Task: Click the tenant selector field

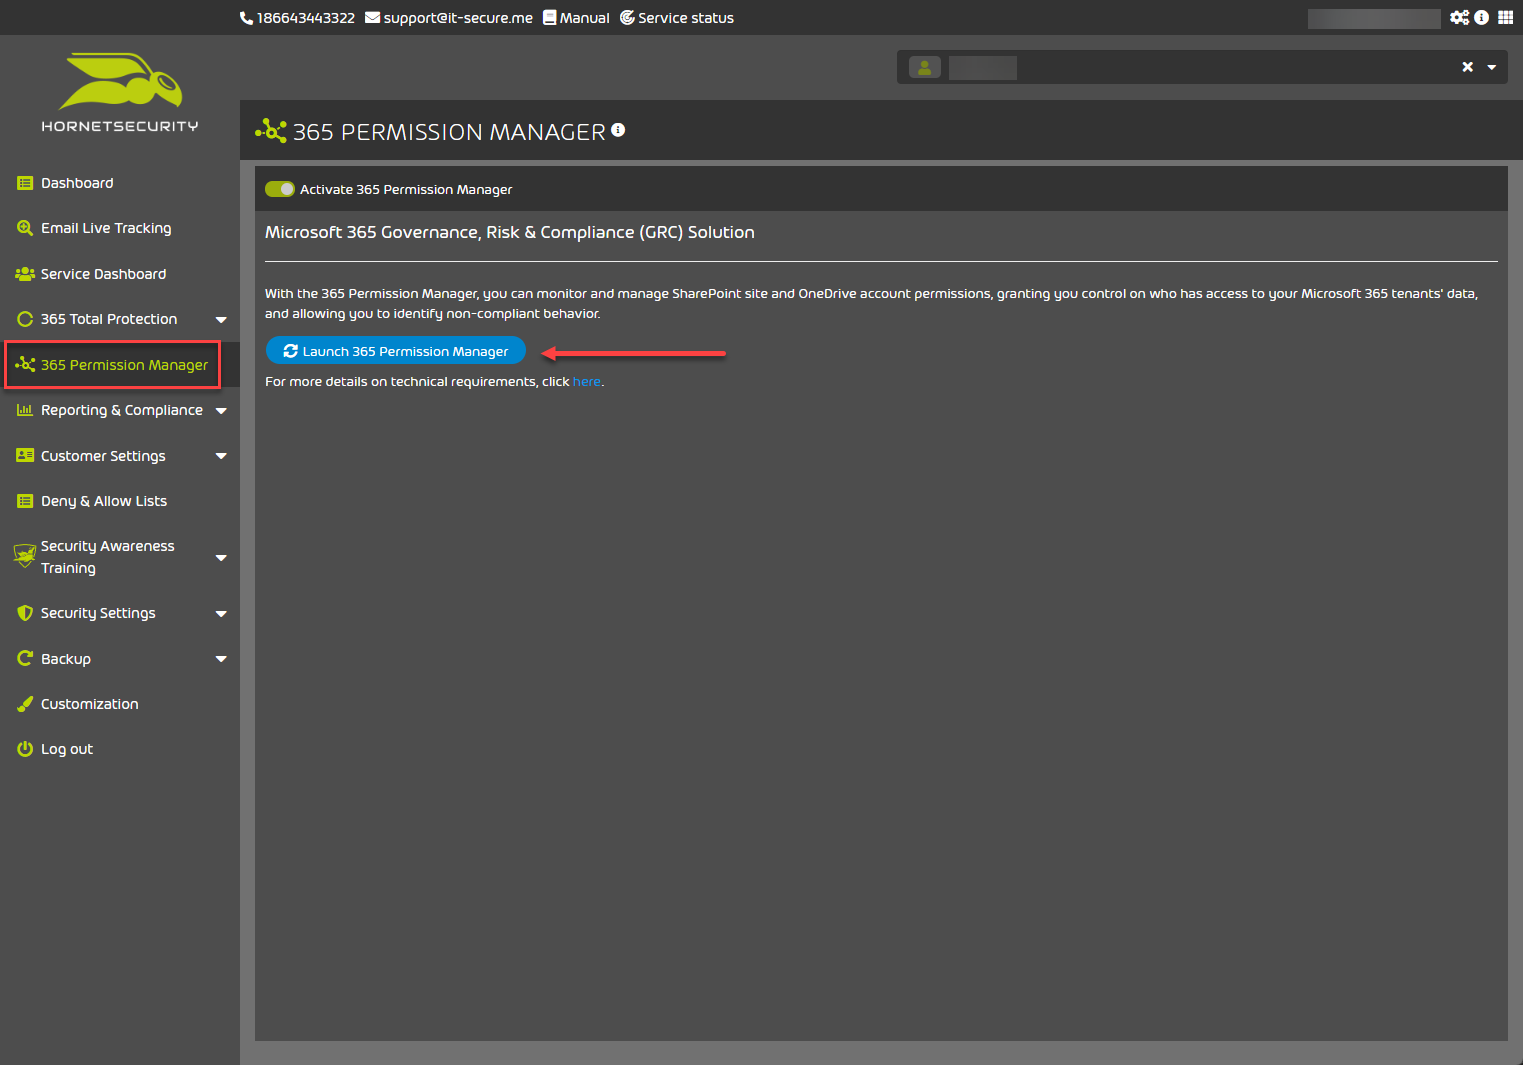Action: [1202, 67]
